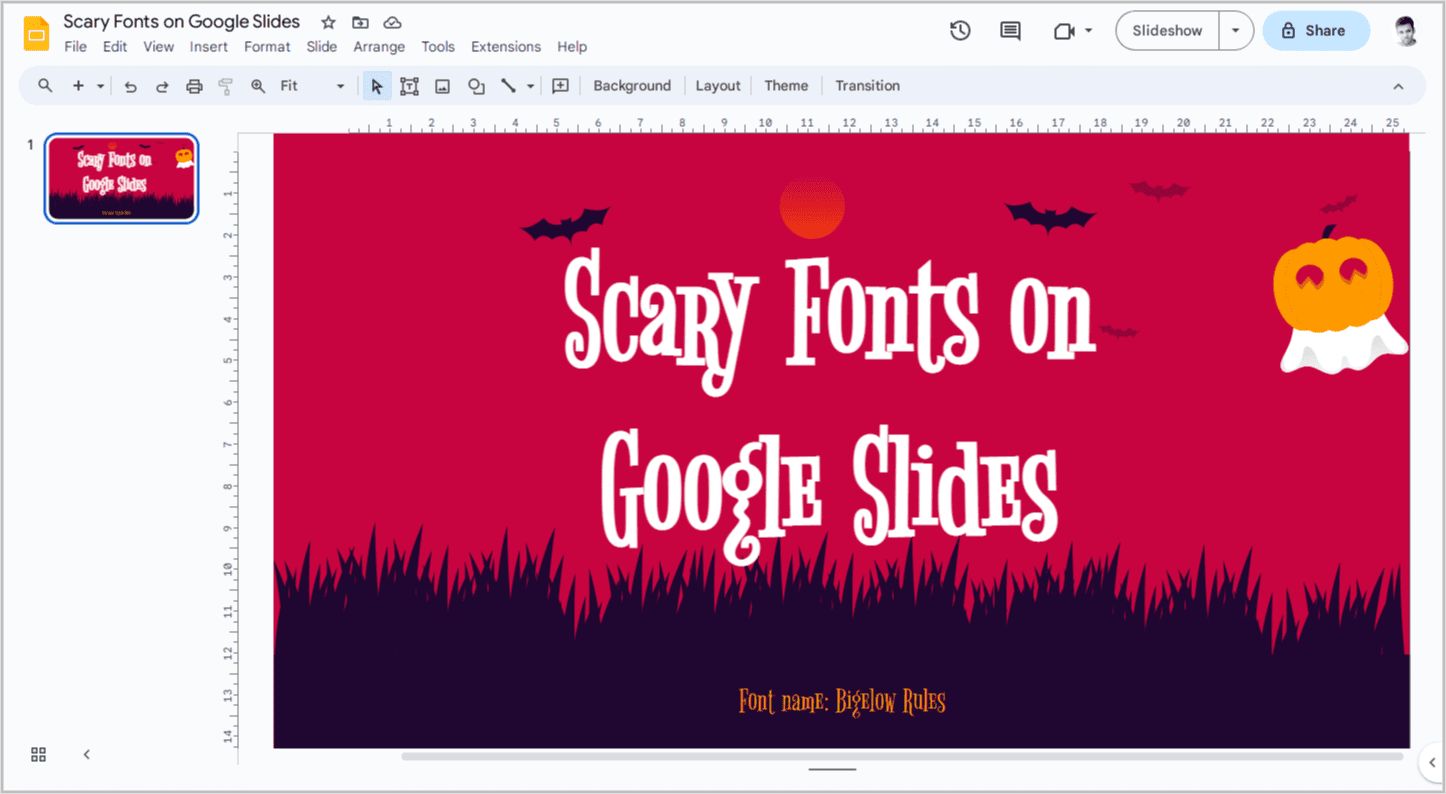Click the Background button
The height and width of the screenshot is (794, 1446).
[x=632, y=86]
